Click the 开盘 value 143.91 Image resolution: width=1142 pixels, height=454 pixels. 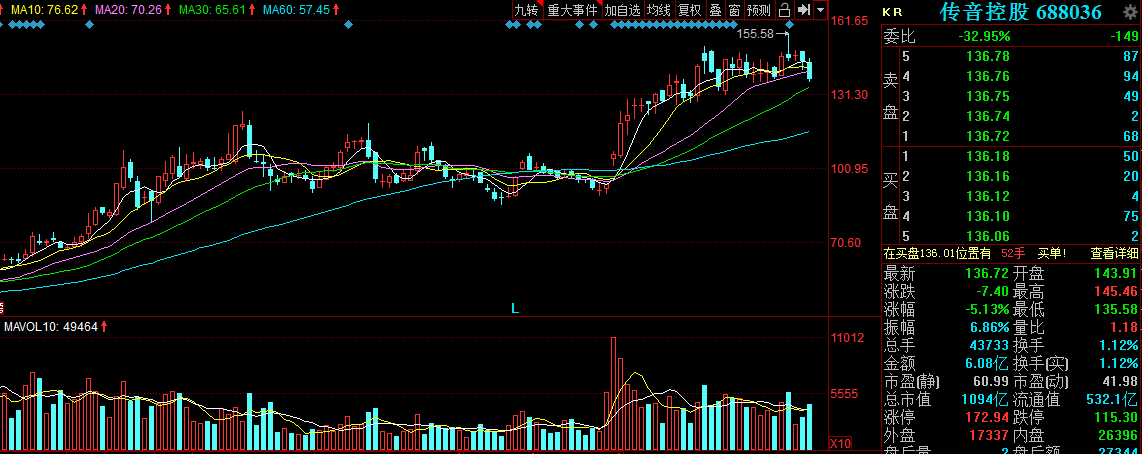coord(1115,274)
